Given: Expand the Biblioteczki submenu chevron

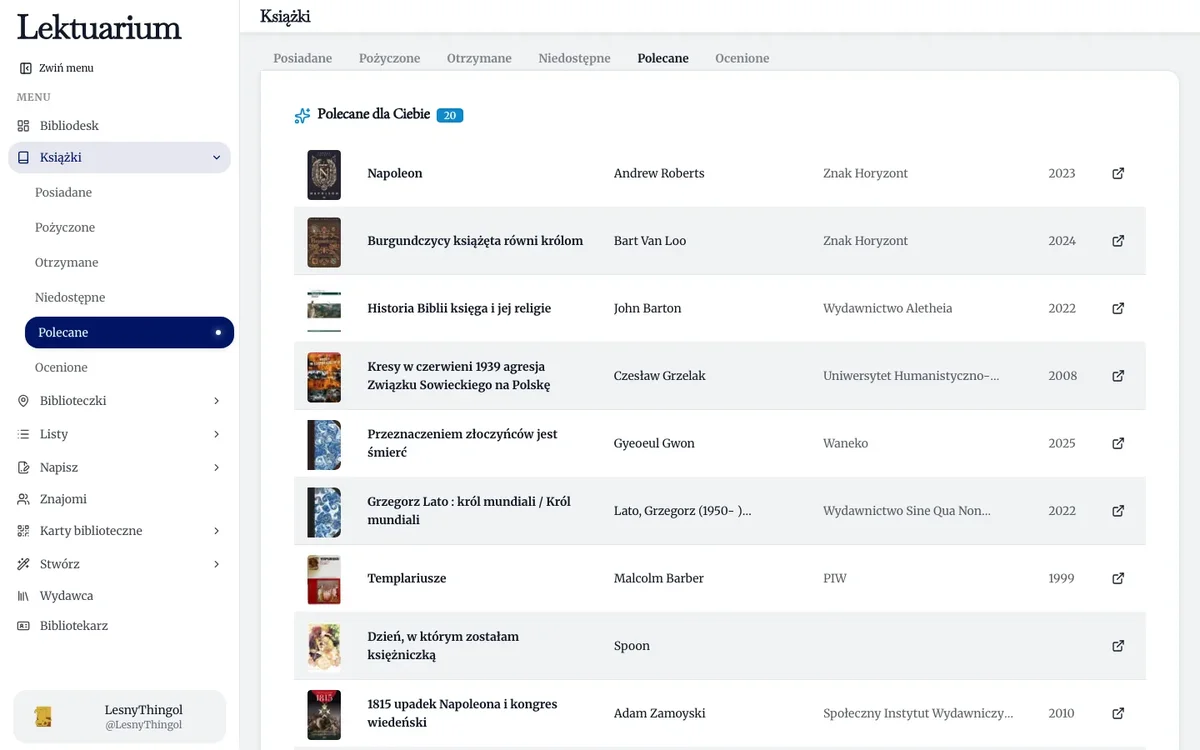Looking at the screenshot, I should 217,401.
